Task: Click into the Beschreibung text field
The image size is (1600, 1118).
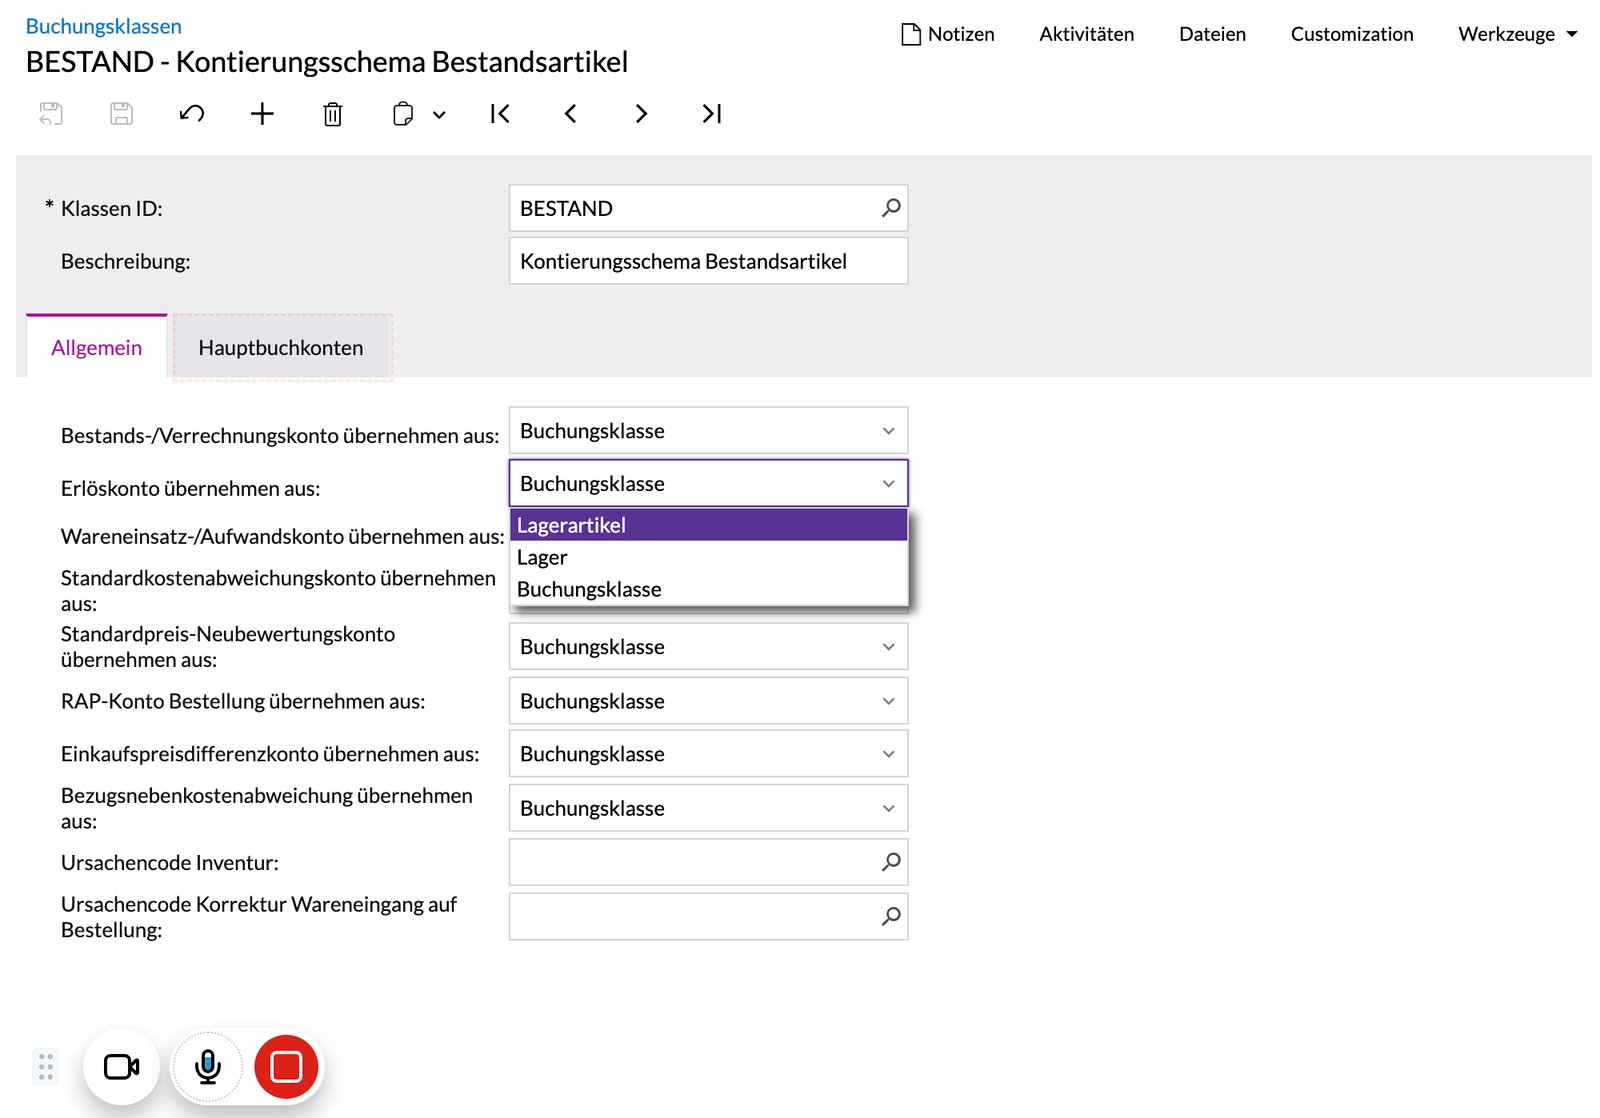Action: click(x=708, y=261)
